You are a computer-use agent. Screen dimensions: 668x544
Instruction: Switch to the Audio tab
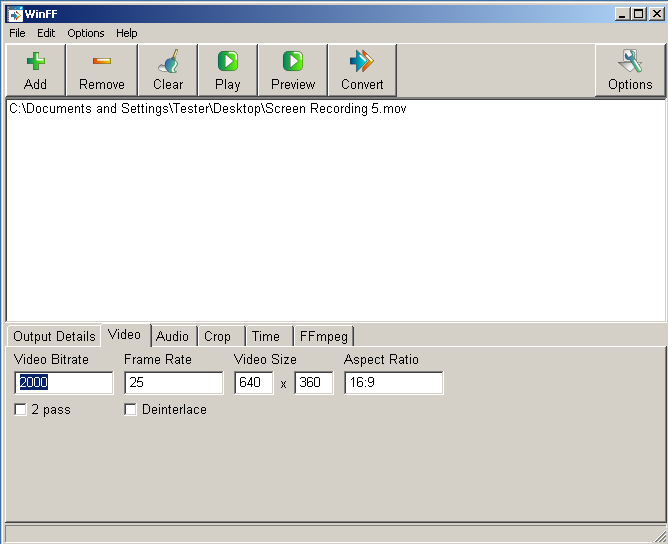click(172, 336)
